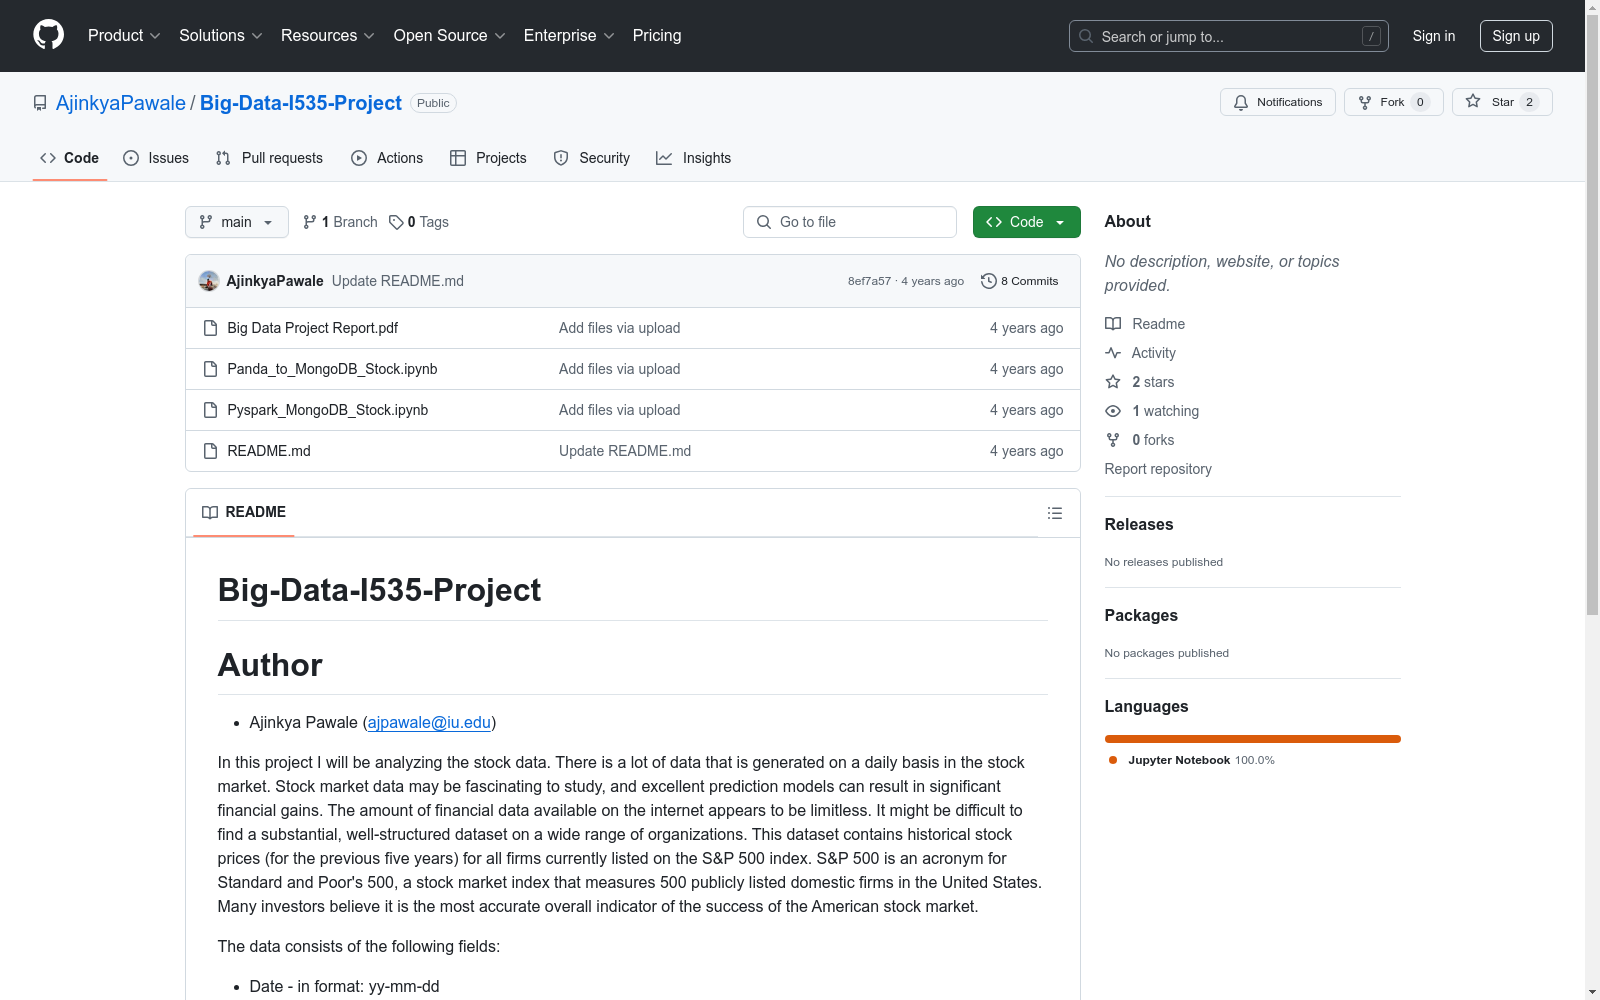Viewport: 1600px width, 1000px height.
Task: Click the page vertical scrollbar thumb
Action: (x=1592, y=315)
